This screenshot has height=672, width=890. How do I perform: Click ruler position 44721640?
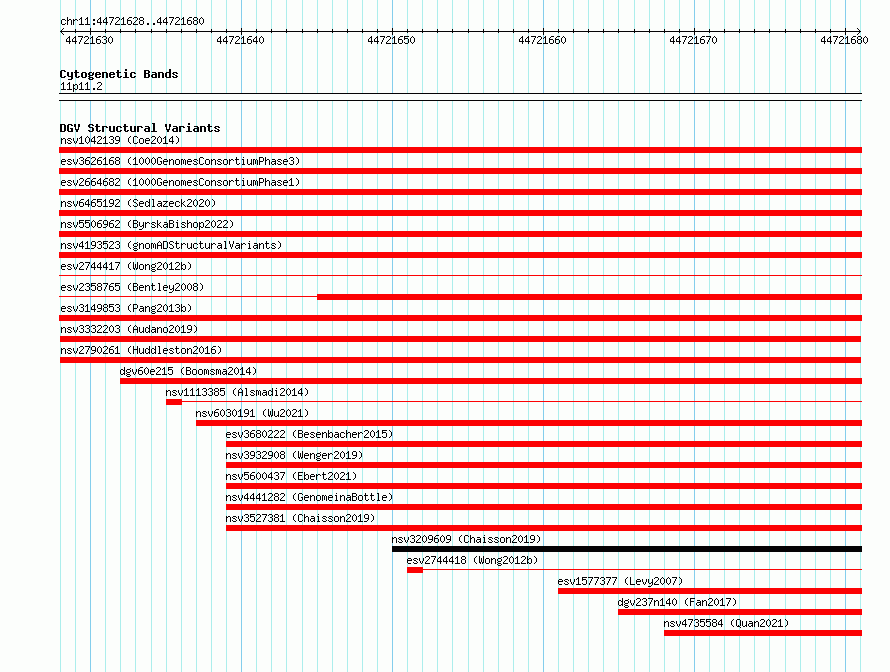pos(240,40)
